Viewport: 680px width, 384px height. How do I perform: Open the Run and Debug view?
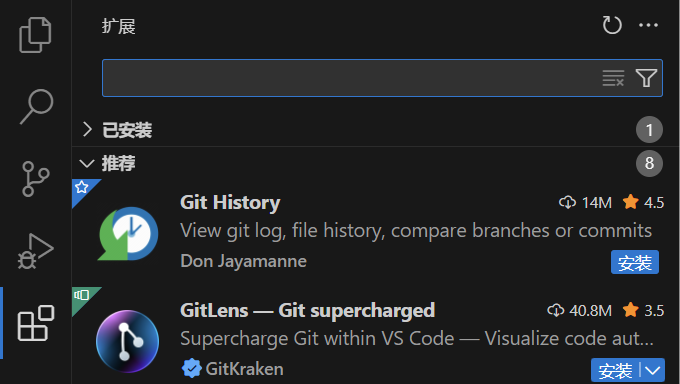click(36, 251)
